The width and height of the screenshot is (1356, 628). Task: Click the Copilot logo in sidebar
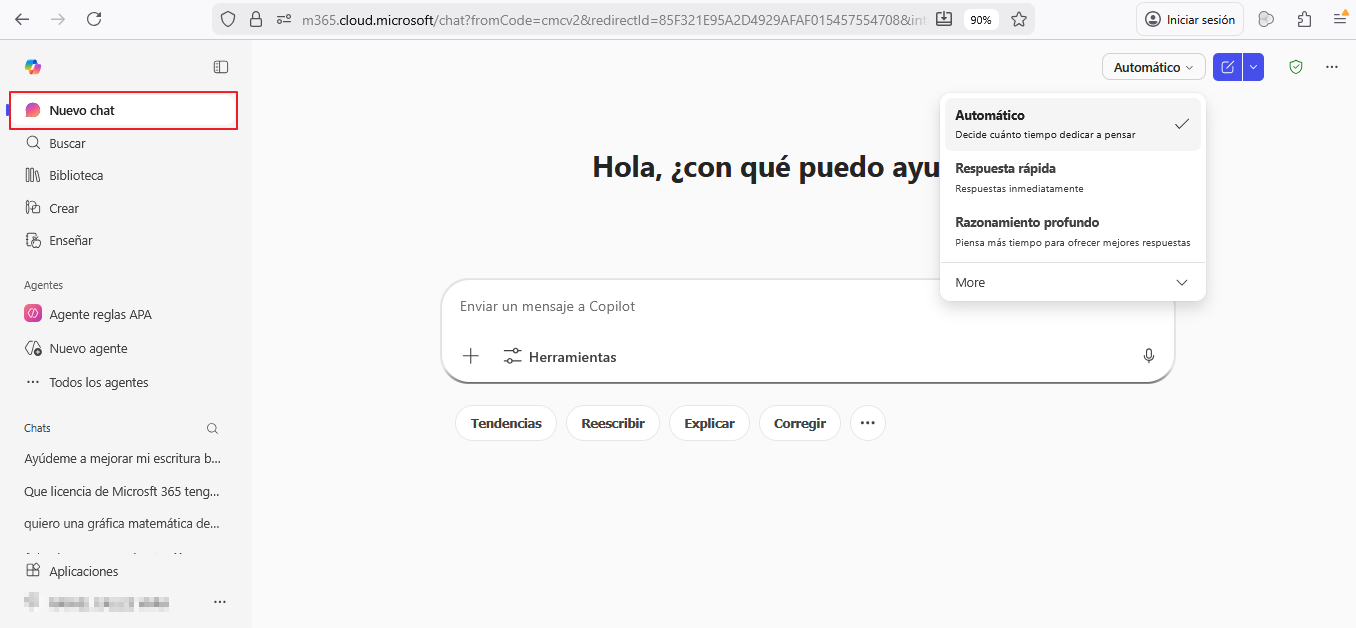coord(33,67)
